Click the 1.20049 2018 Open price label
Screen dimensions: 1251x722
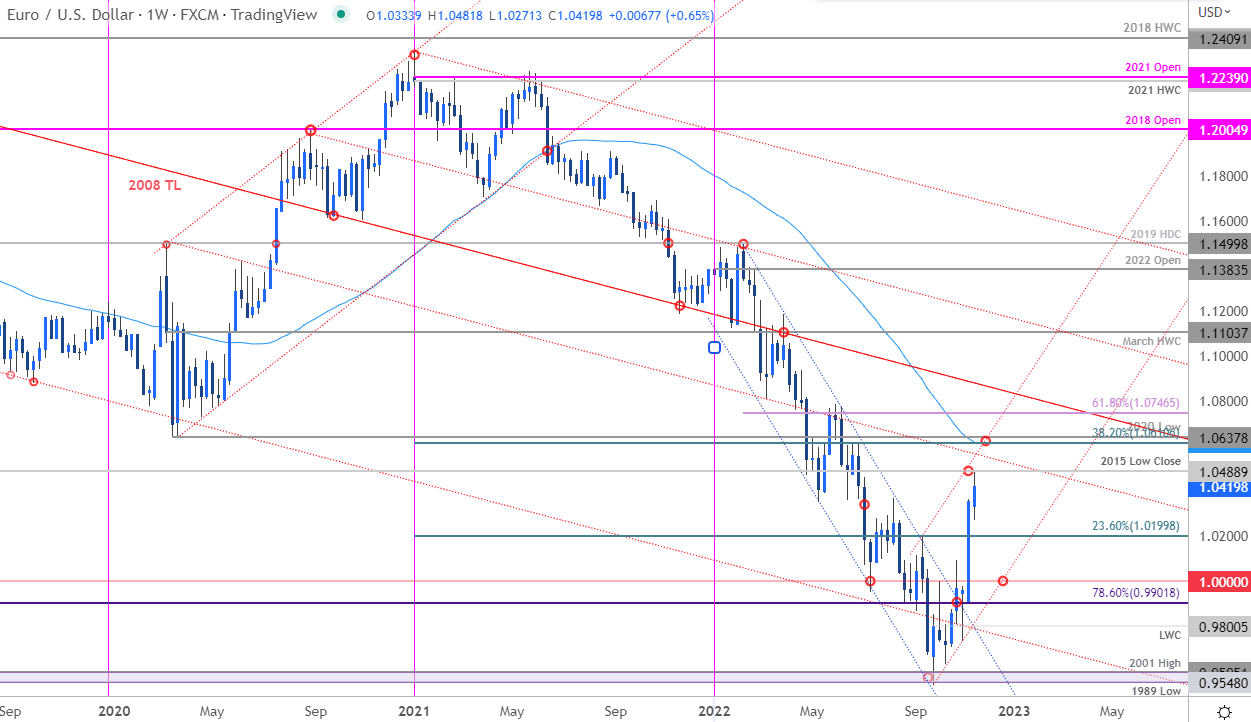(1218, 130)
